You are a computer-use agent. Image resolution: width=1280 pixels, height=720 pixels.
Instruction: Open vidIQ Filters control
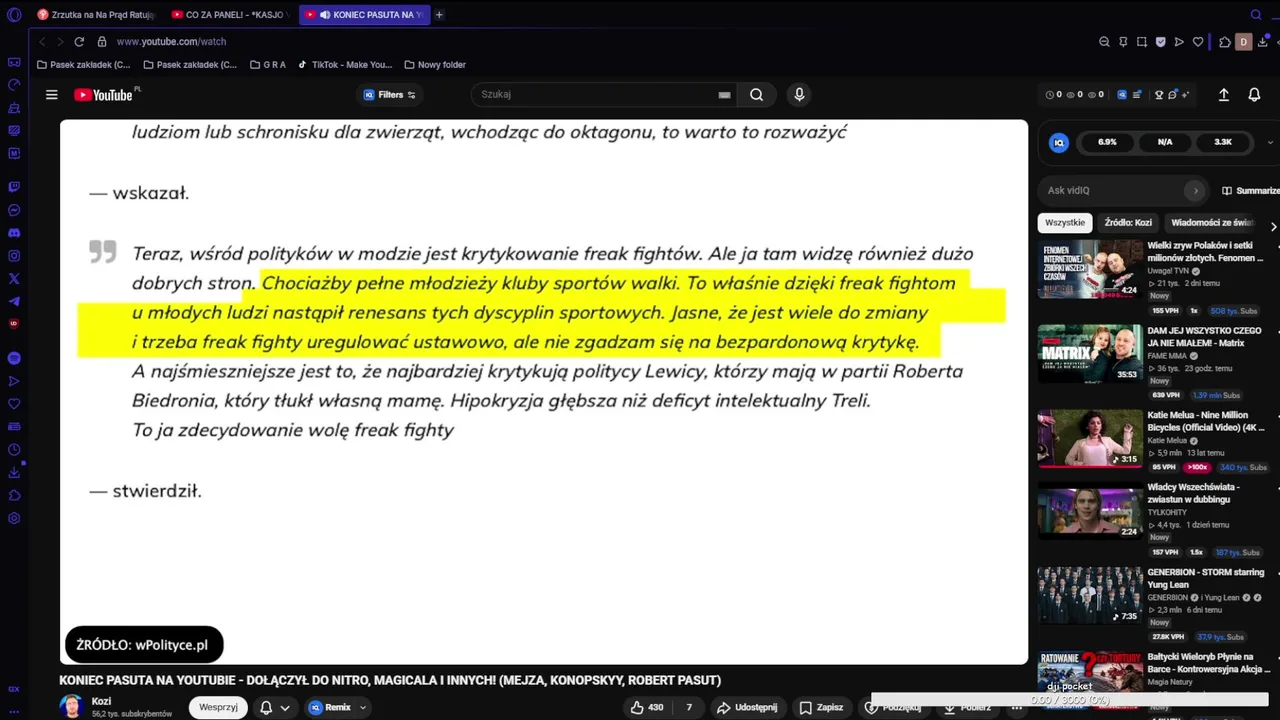390,95
